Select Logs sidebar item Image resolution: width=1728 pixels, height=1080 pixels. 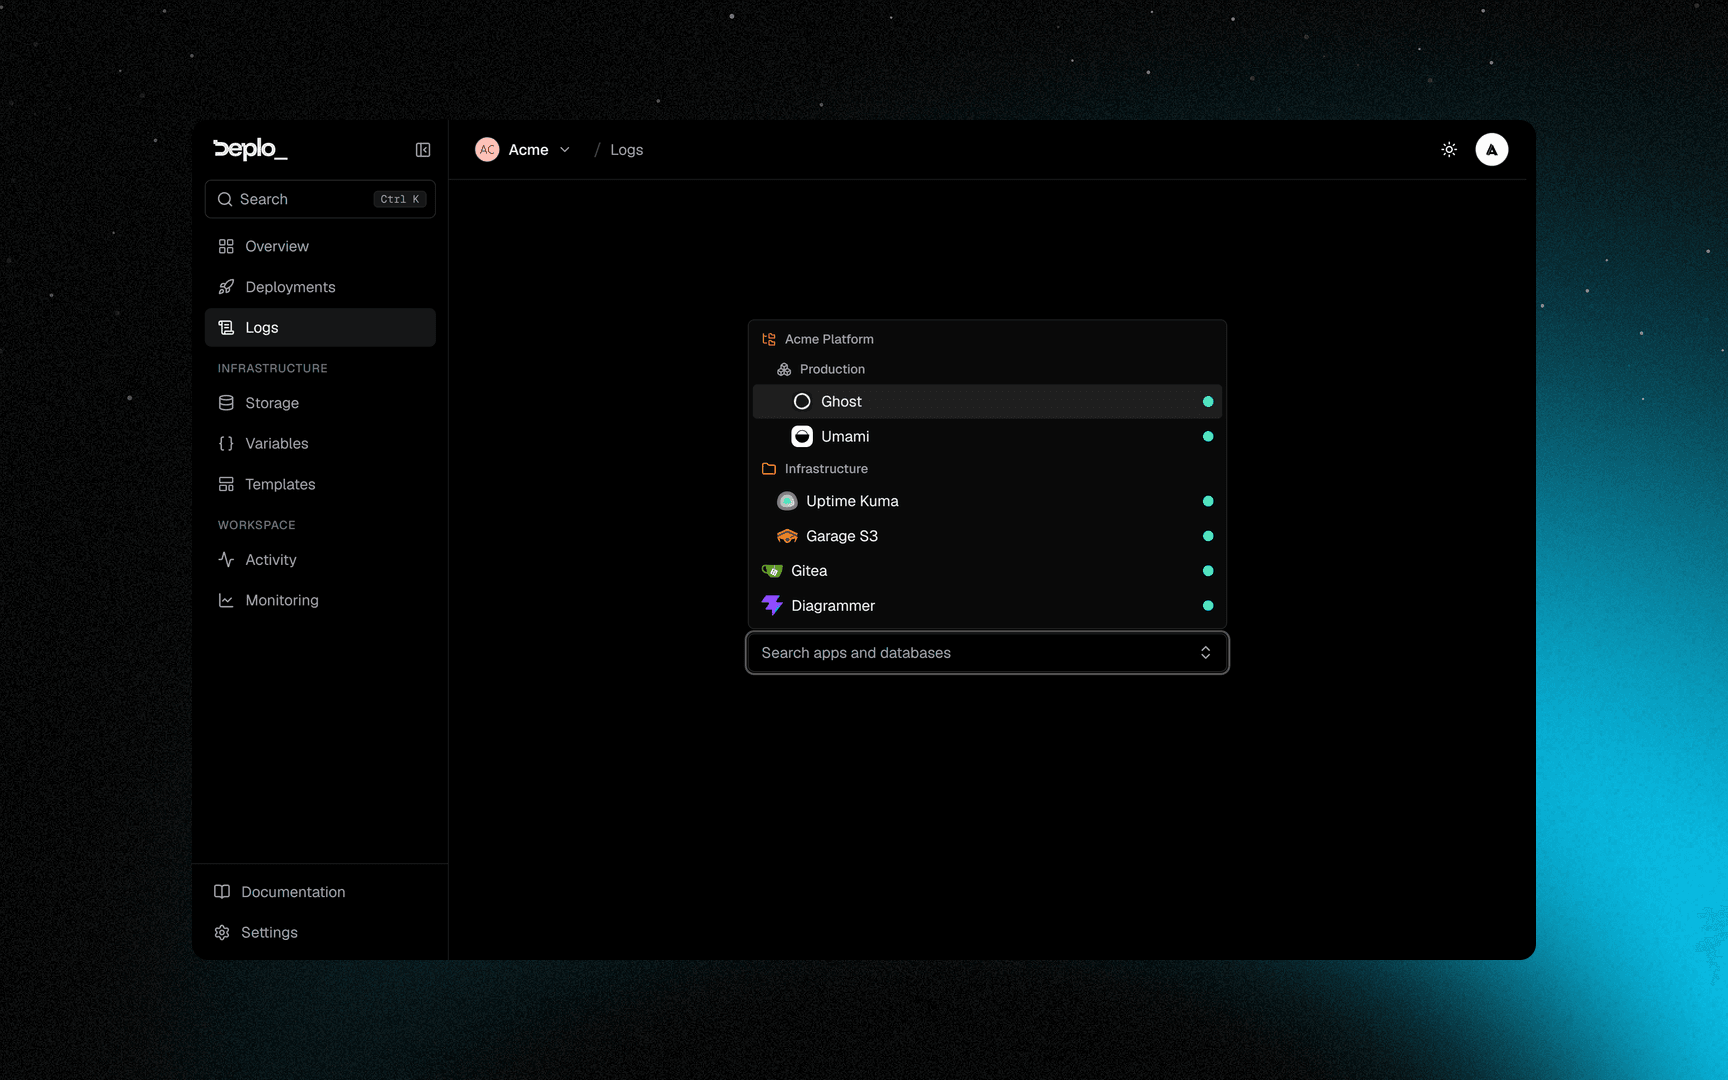coord(320,327)
